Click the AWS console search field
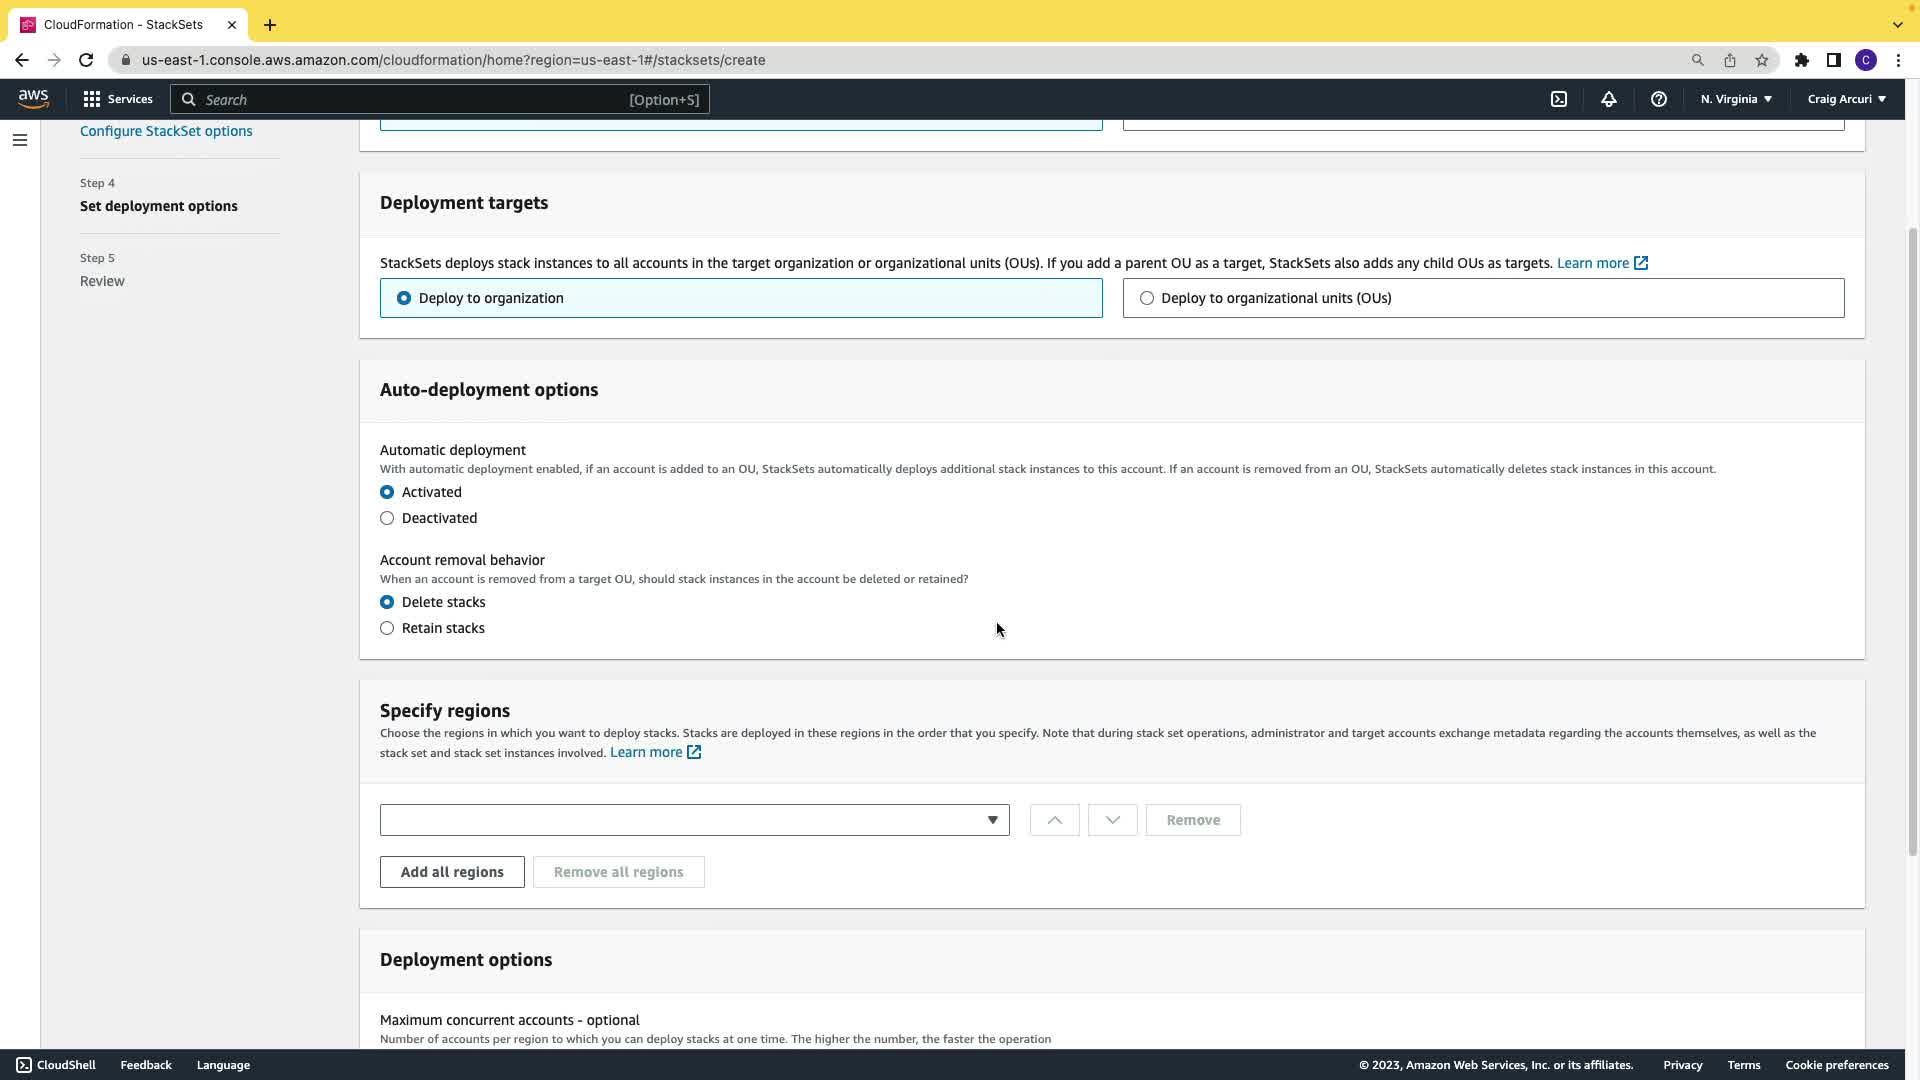The height and width of the screenshot is (1080, 1920). click(440, 99)
